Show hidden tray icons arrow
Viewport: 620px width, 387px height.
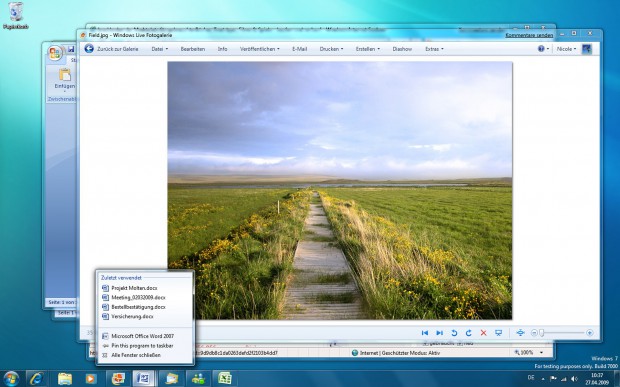click(542, 379)
